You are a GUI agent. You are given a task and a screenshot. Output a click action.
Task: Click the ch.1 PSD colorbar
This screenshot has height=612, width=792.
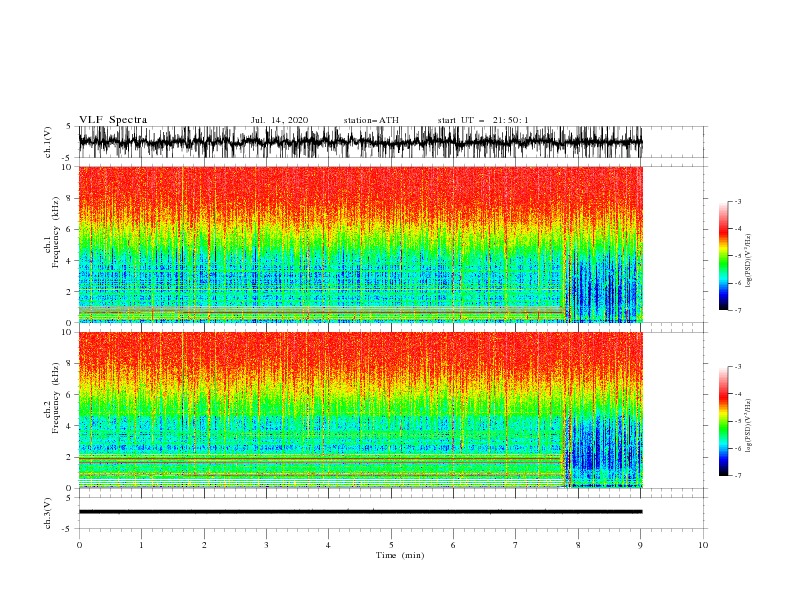tap(723, 256)
